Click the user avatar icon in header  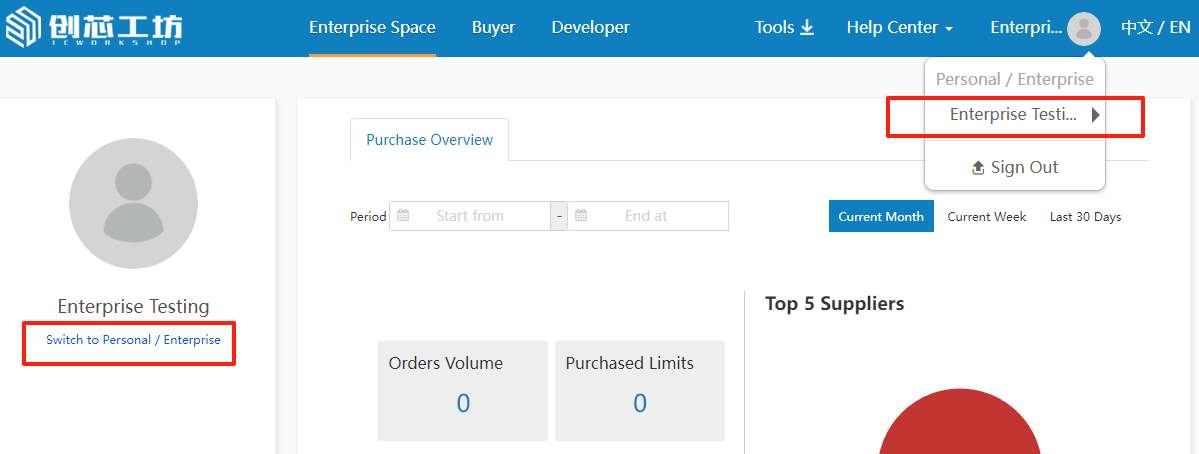pos(1083,28)
